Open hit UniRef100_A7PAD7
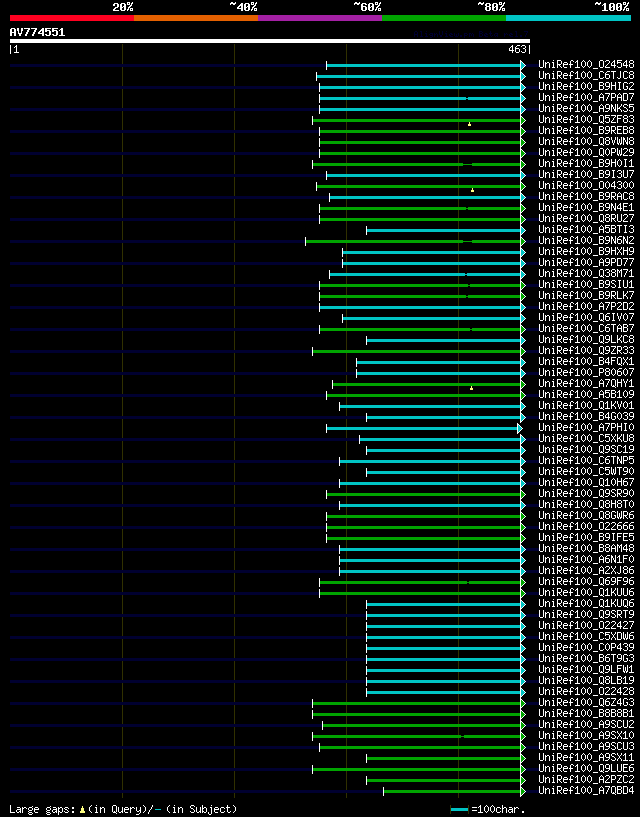The height and width of the screenshot is (817, 640). pos(586,97)
